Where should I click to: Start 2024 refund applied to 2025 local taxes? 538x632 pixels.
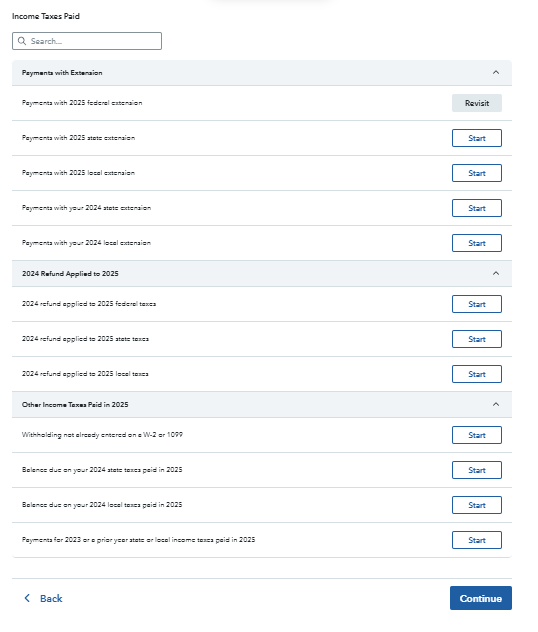477,374
